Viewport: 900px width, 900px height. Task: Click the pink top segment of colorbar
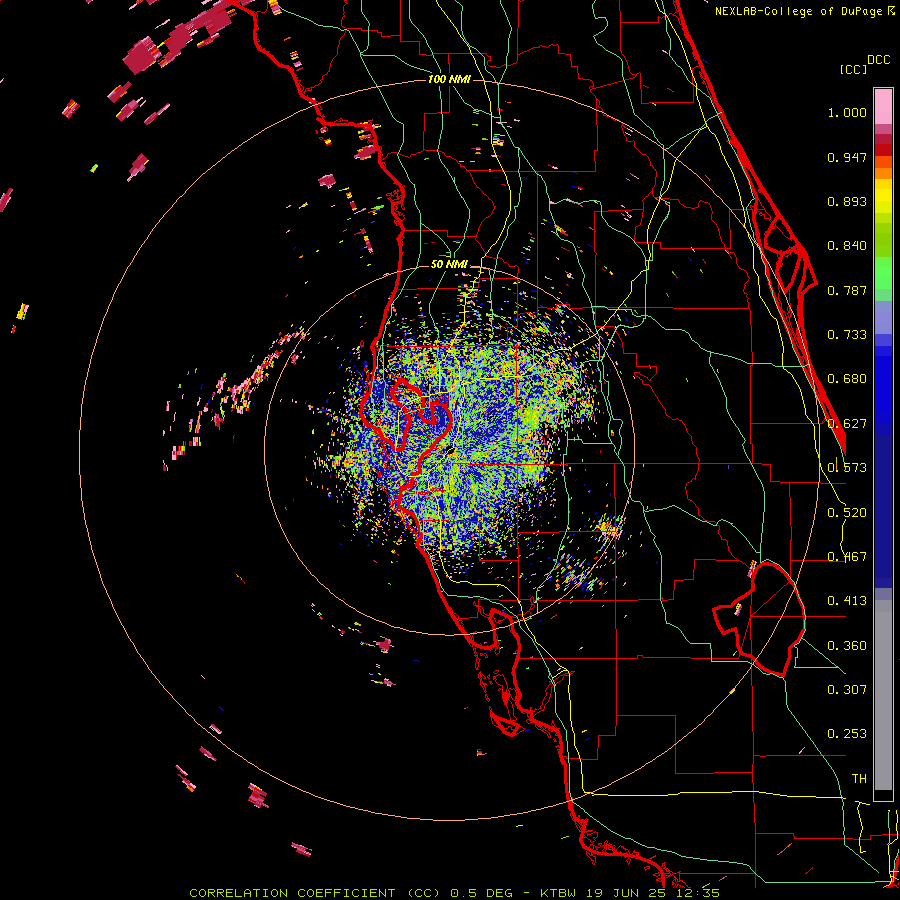(883, 106)
